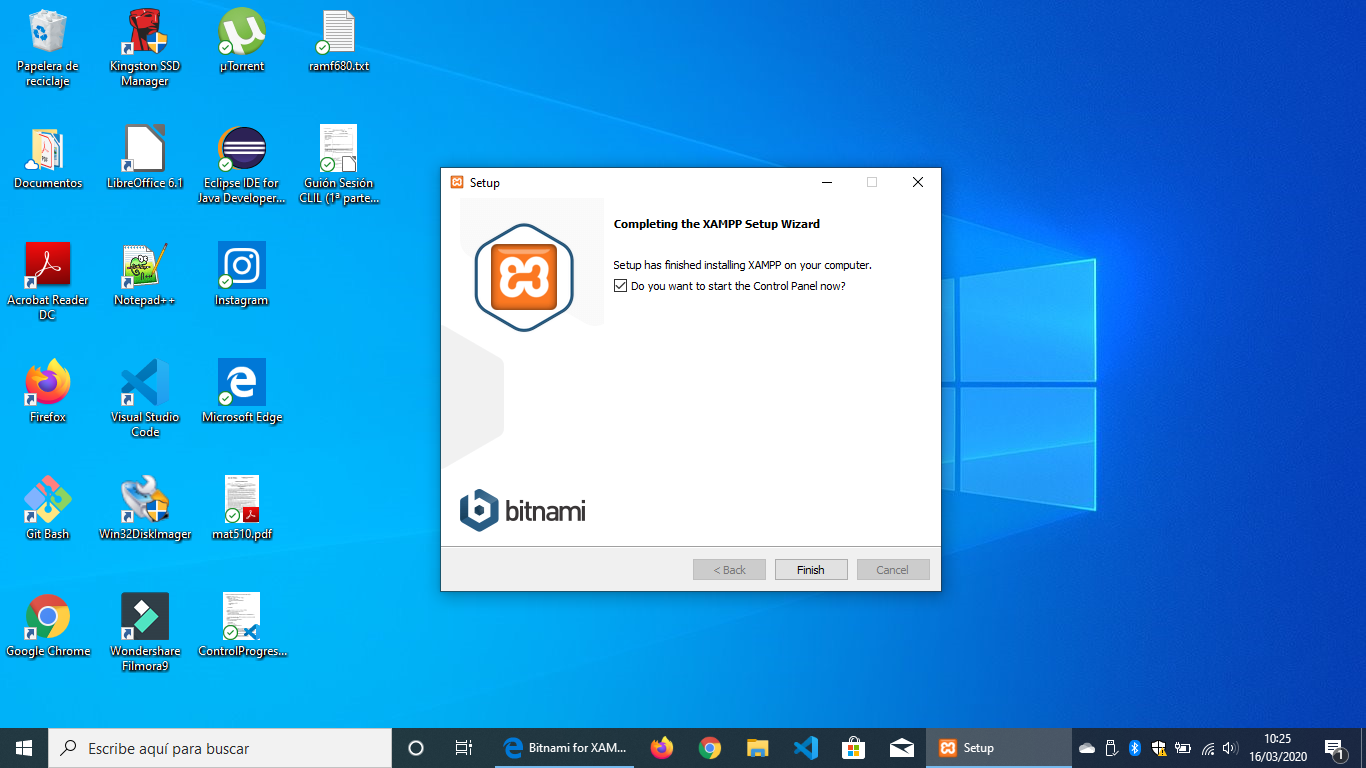Open File Explorer from the taskbar
Image resolution: width=1366 pixels, height=768 pixels.
pos(758,748)
